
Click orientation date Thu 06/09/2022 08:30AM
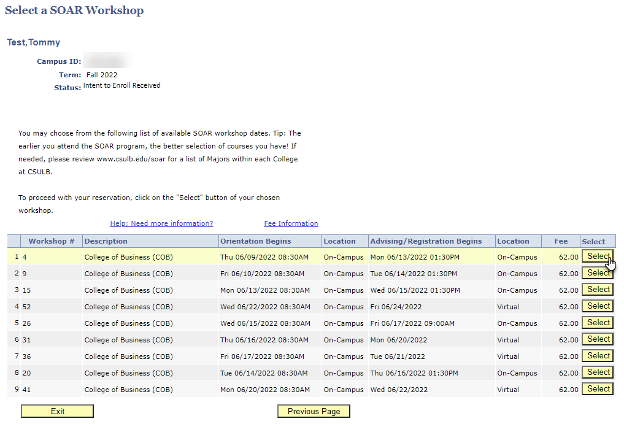tap(264, 257)
